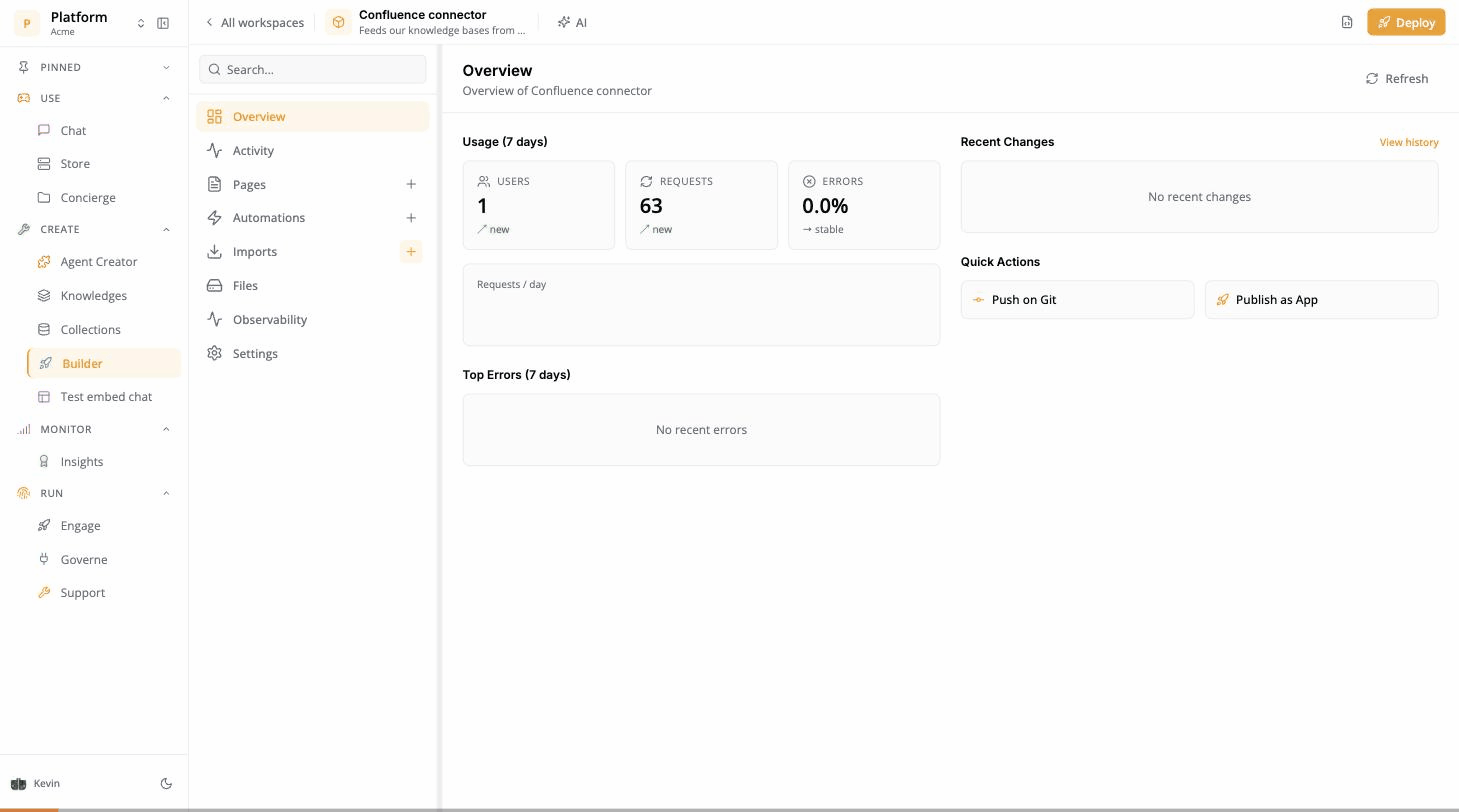Add a new page with plus
The height and width of the screenshot is (812, 1459).
pos(411,184)
